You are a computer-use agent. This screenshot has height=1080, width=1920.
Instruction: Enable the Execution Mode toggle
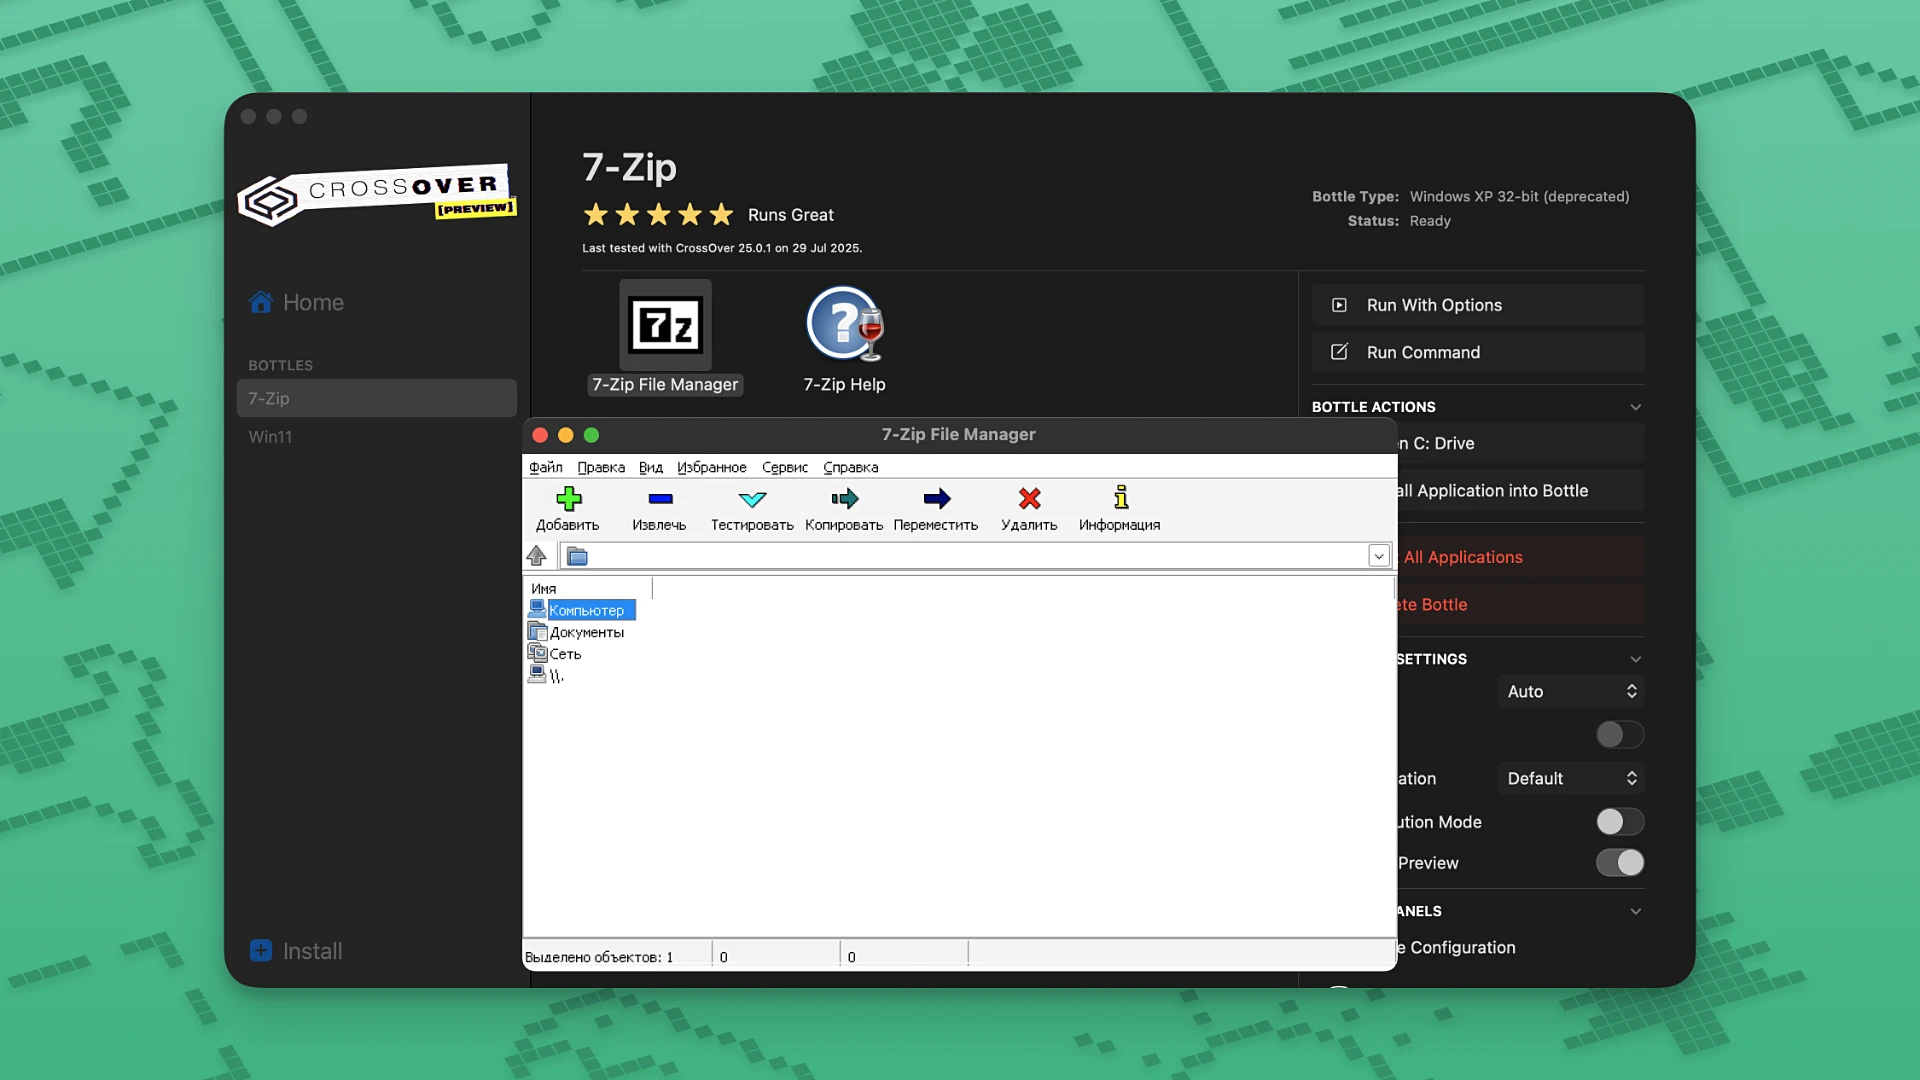pos(1618,821)
